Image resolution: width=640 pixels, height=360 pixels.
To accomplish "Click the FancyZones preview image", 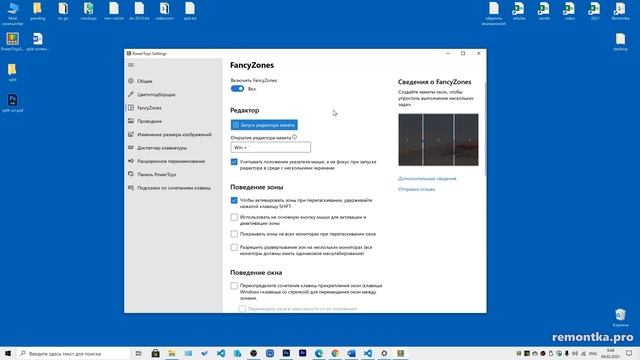I will click(x=438, y=140).
